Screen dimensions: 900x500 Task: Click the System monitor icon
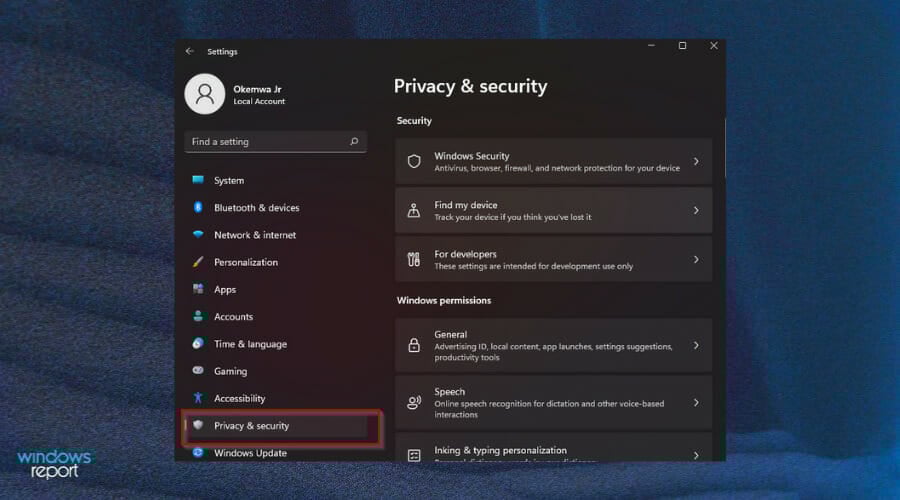(x=198, y=180)
